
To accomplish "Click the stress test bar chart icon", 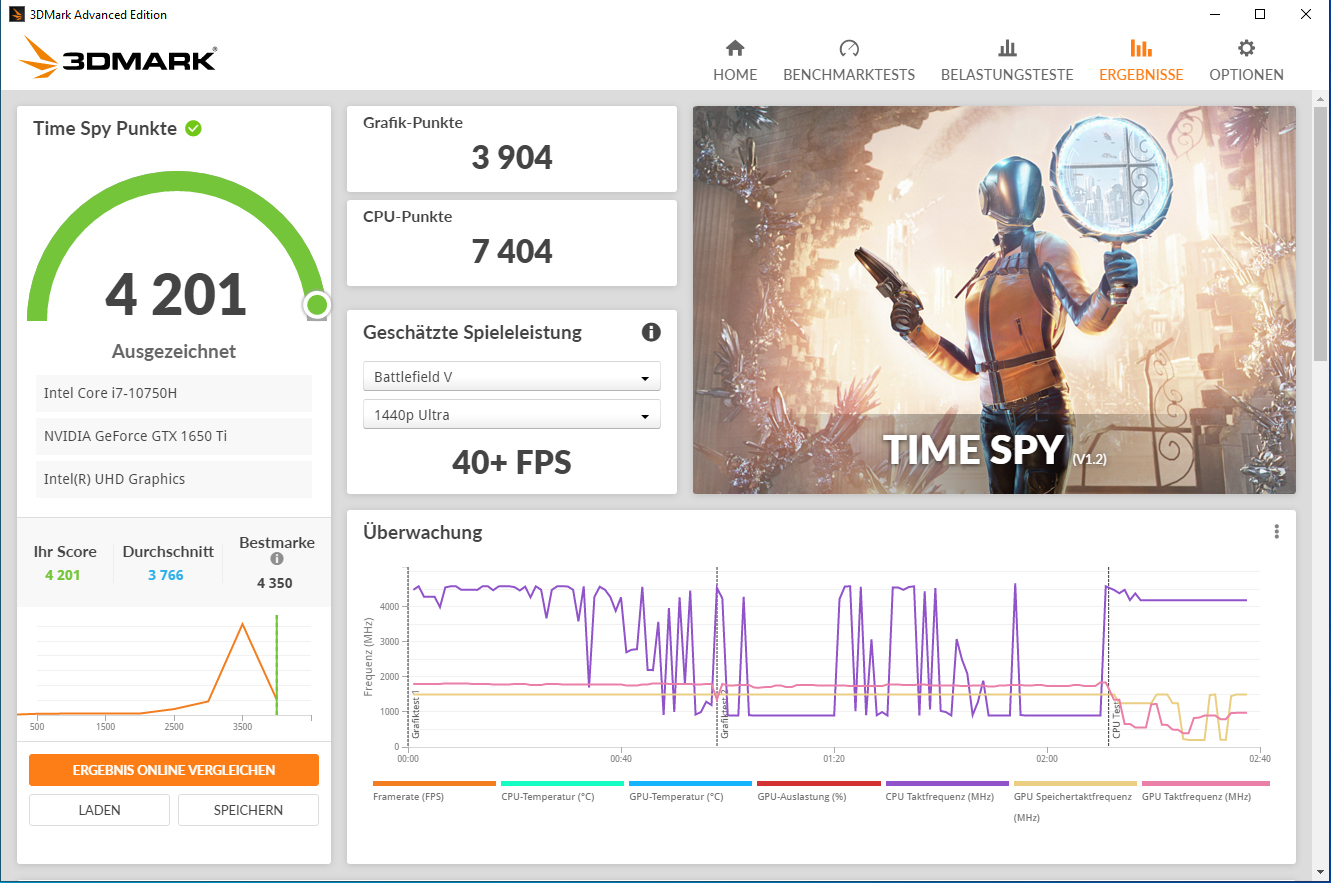I will (x=1007, y=48).
